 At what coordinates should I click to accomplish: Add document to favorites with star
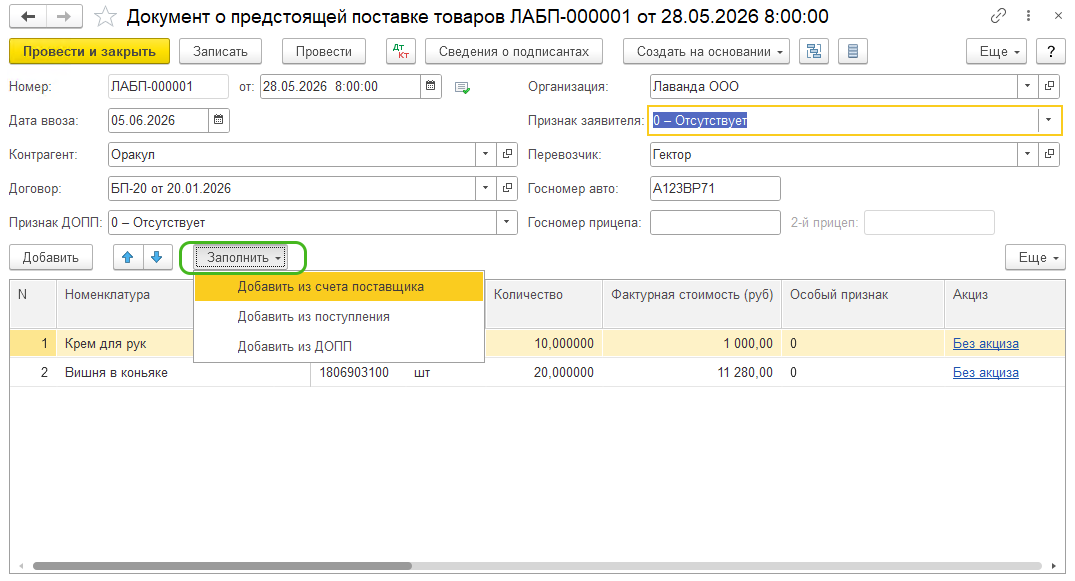105,16
